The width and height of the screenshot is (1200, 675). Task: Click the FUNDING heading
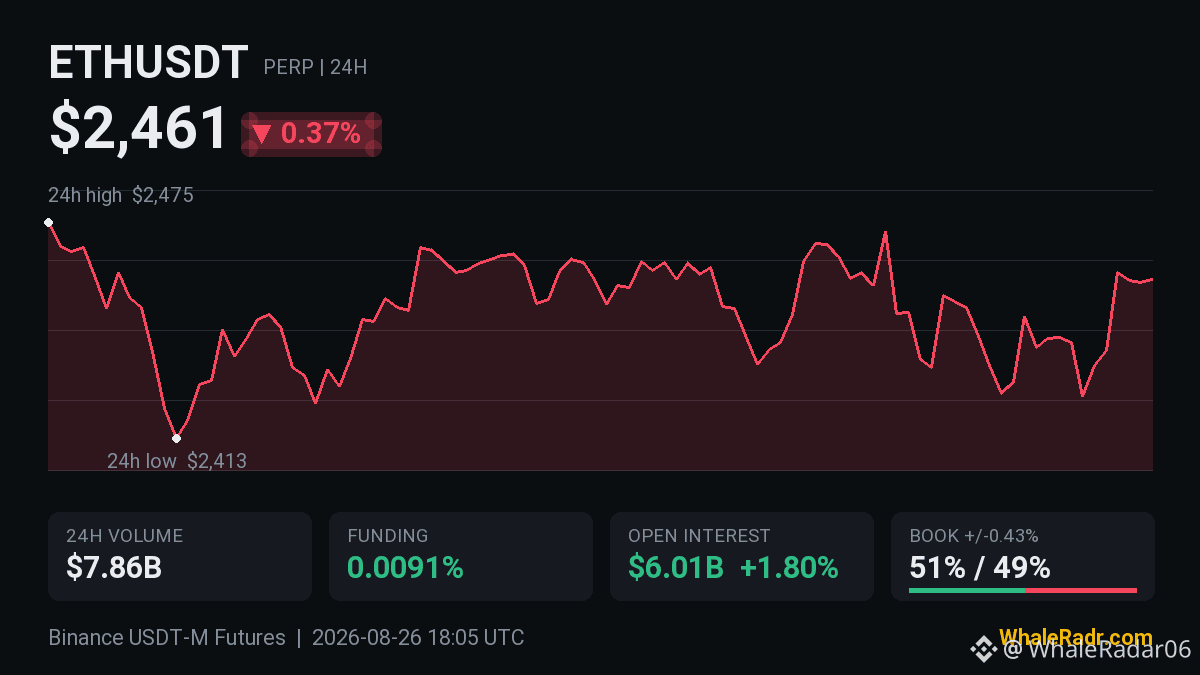[387, 536]
